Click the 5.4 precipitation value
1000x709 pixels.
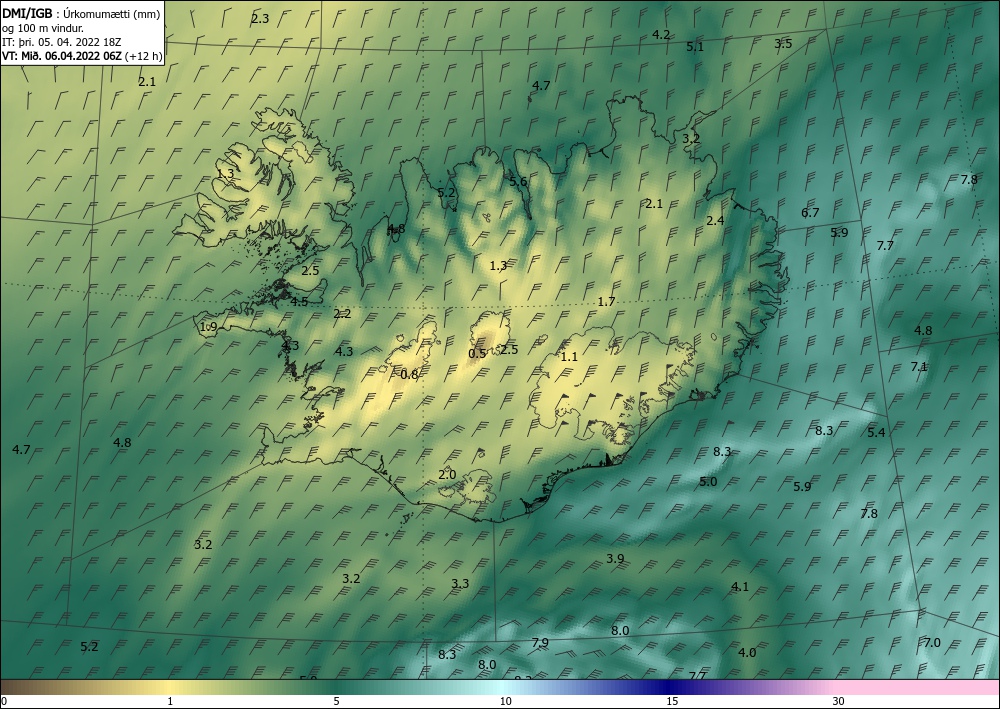point(876,432)
